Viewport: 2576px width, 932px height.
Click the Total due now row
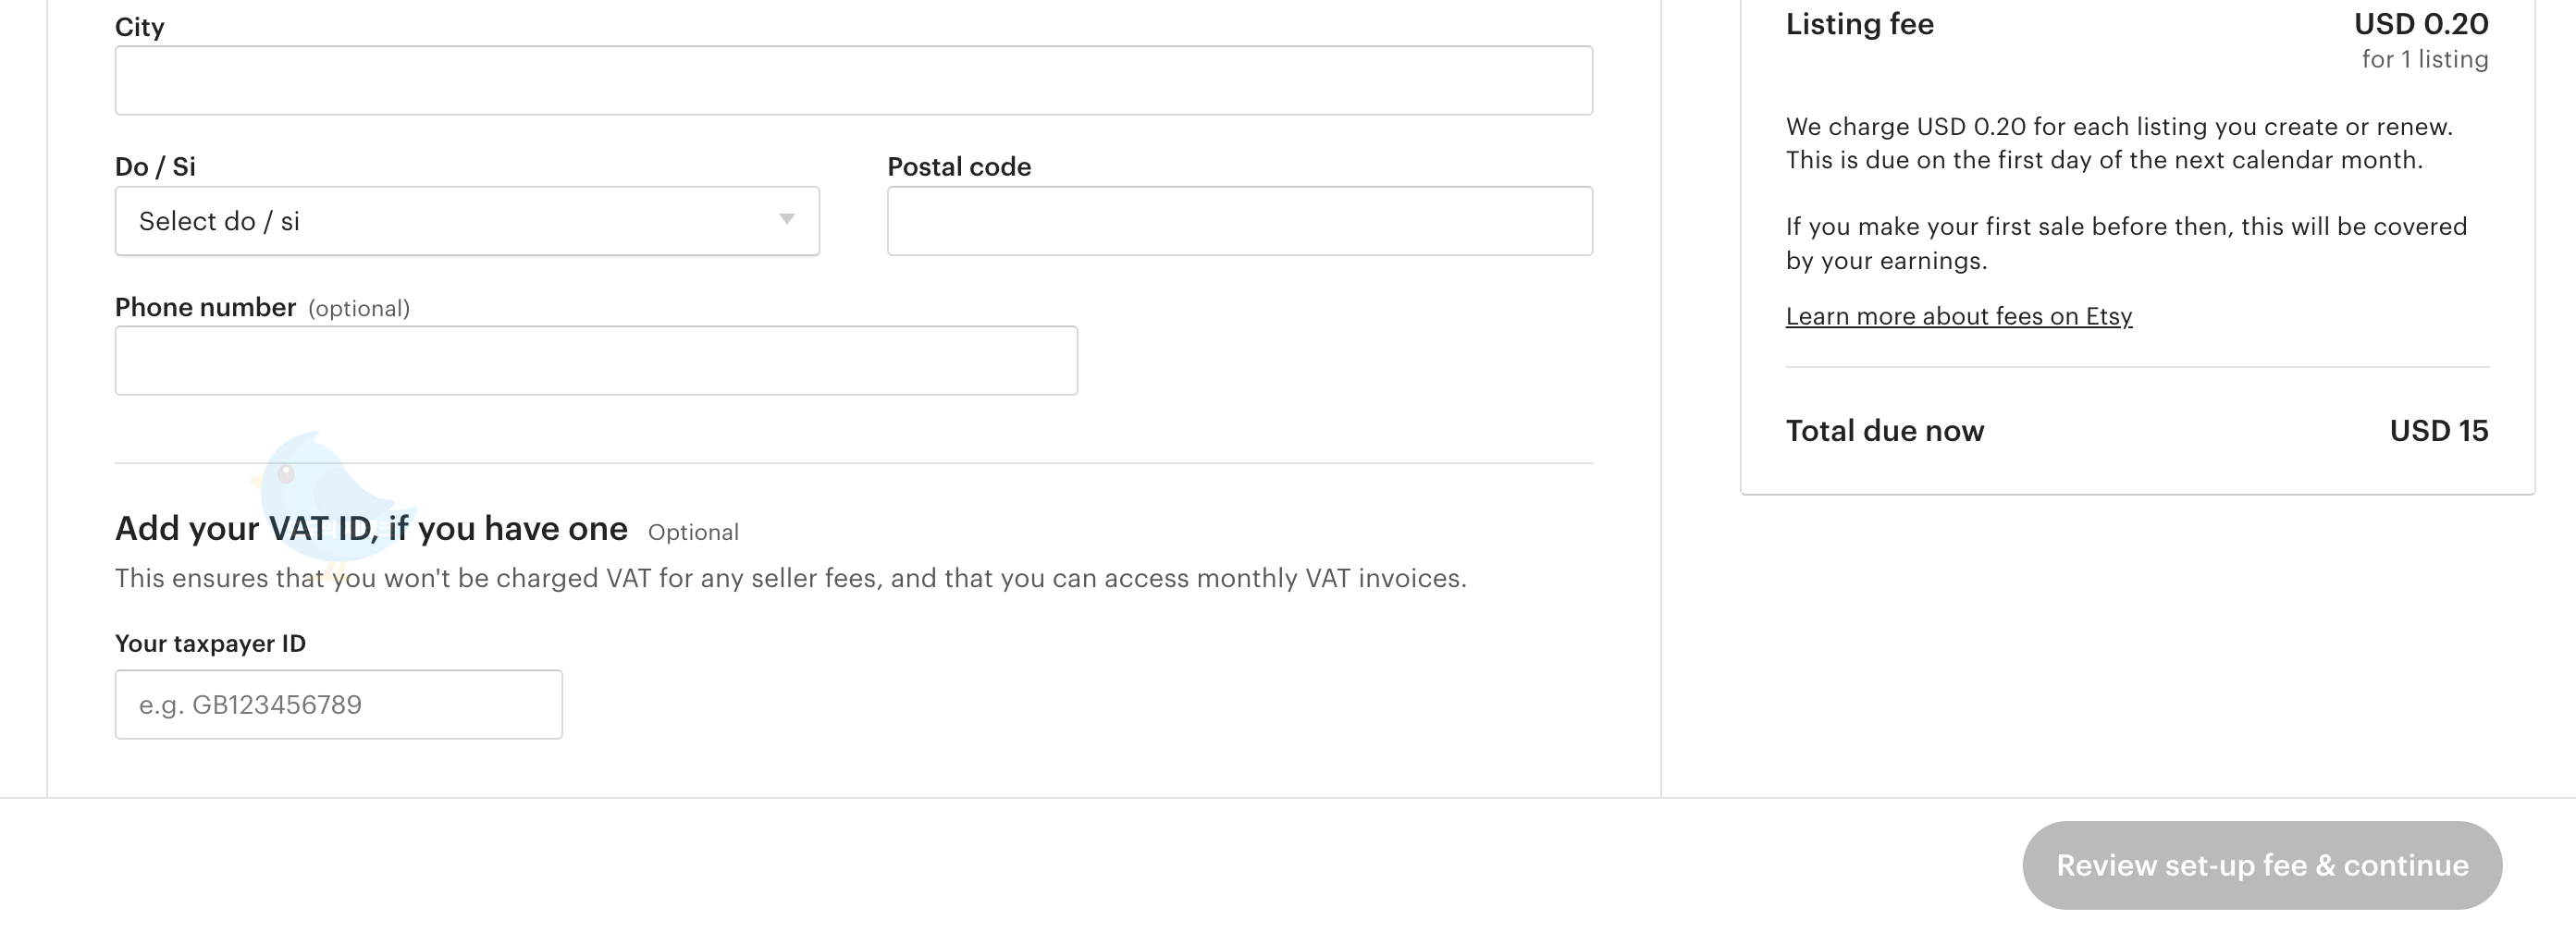click(1885, 431)
